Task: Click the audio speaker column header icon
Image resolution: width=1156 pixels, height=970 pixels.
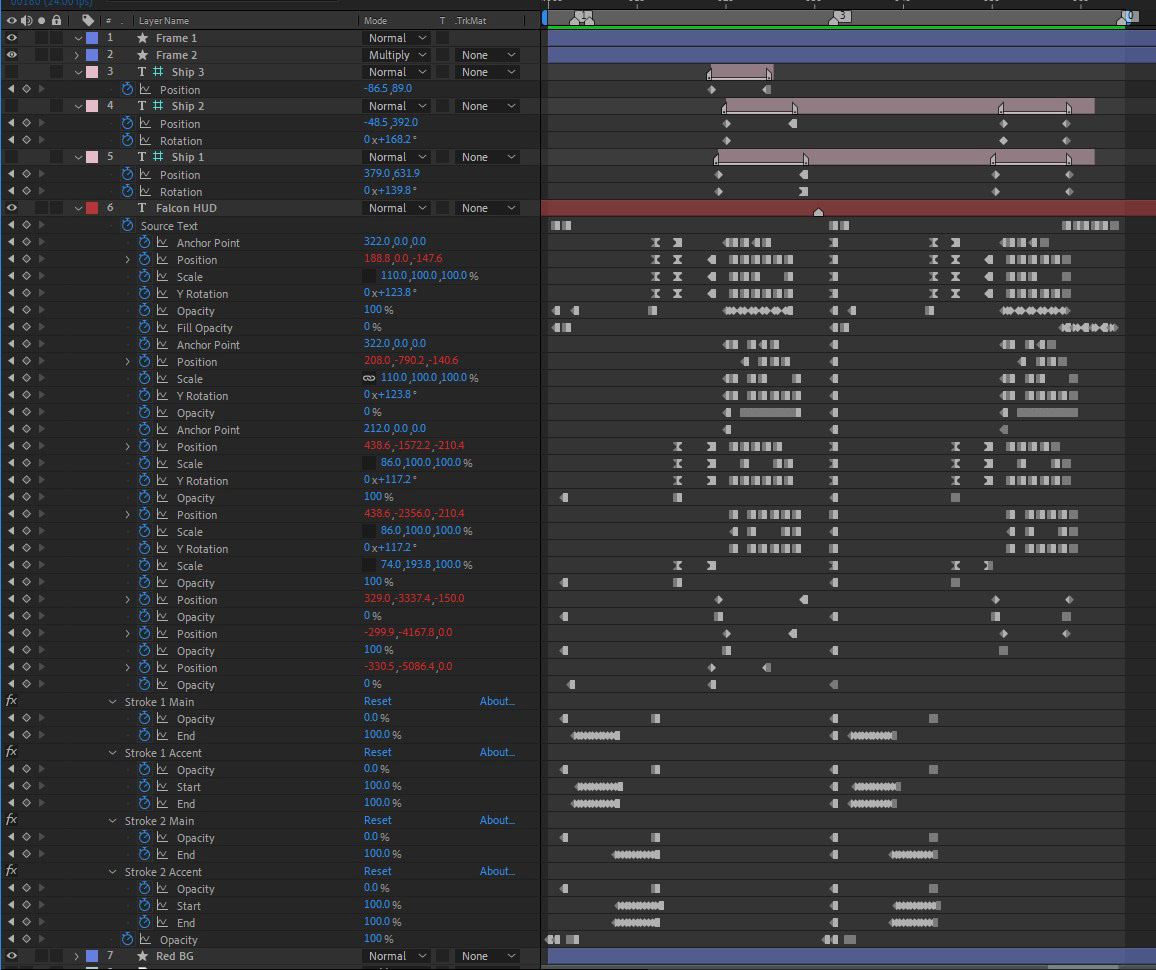Action: coord(27,21)
